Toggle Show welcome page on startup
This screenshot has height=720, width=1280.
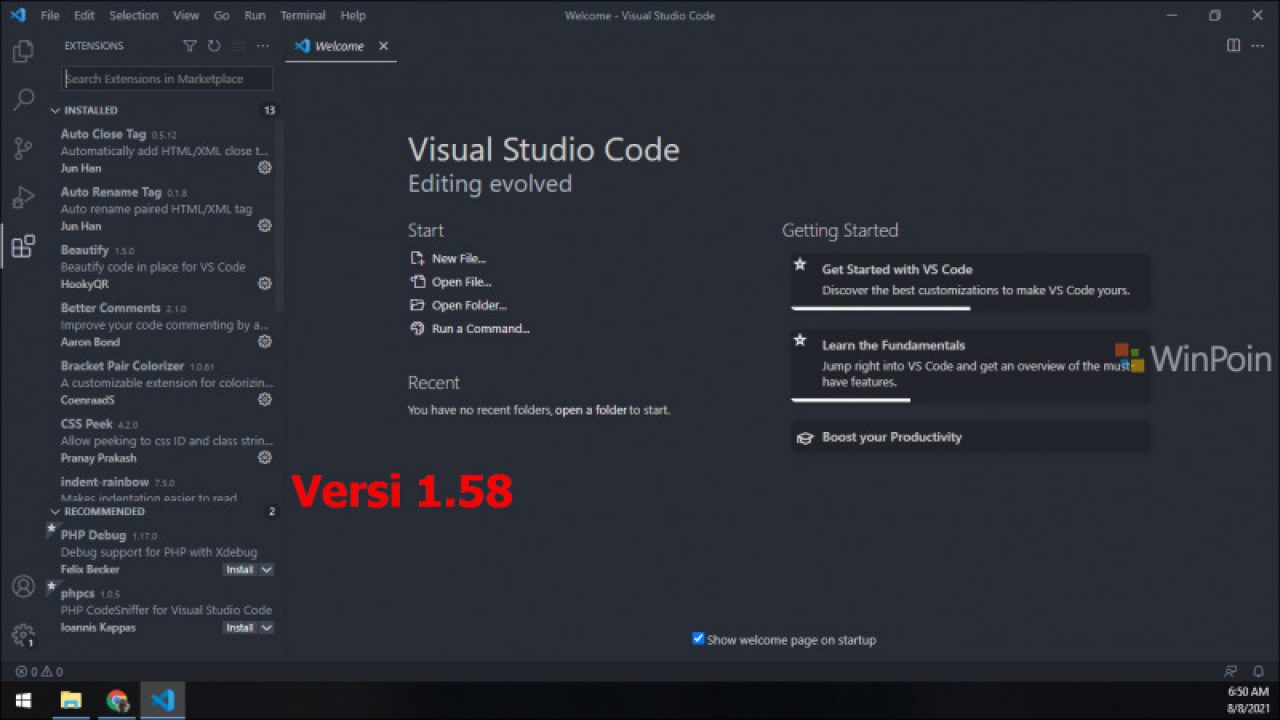698,639
